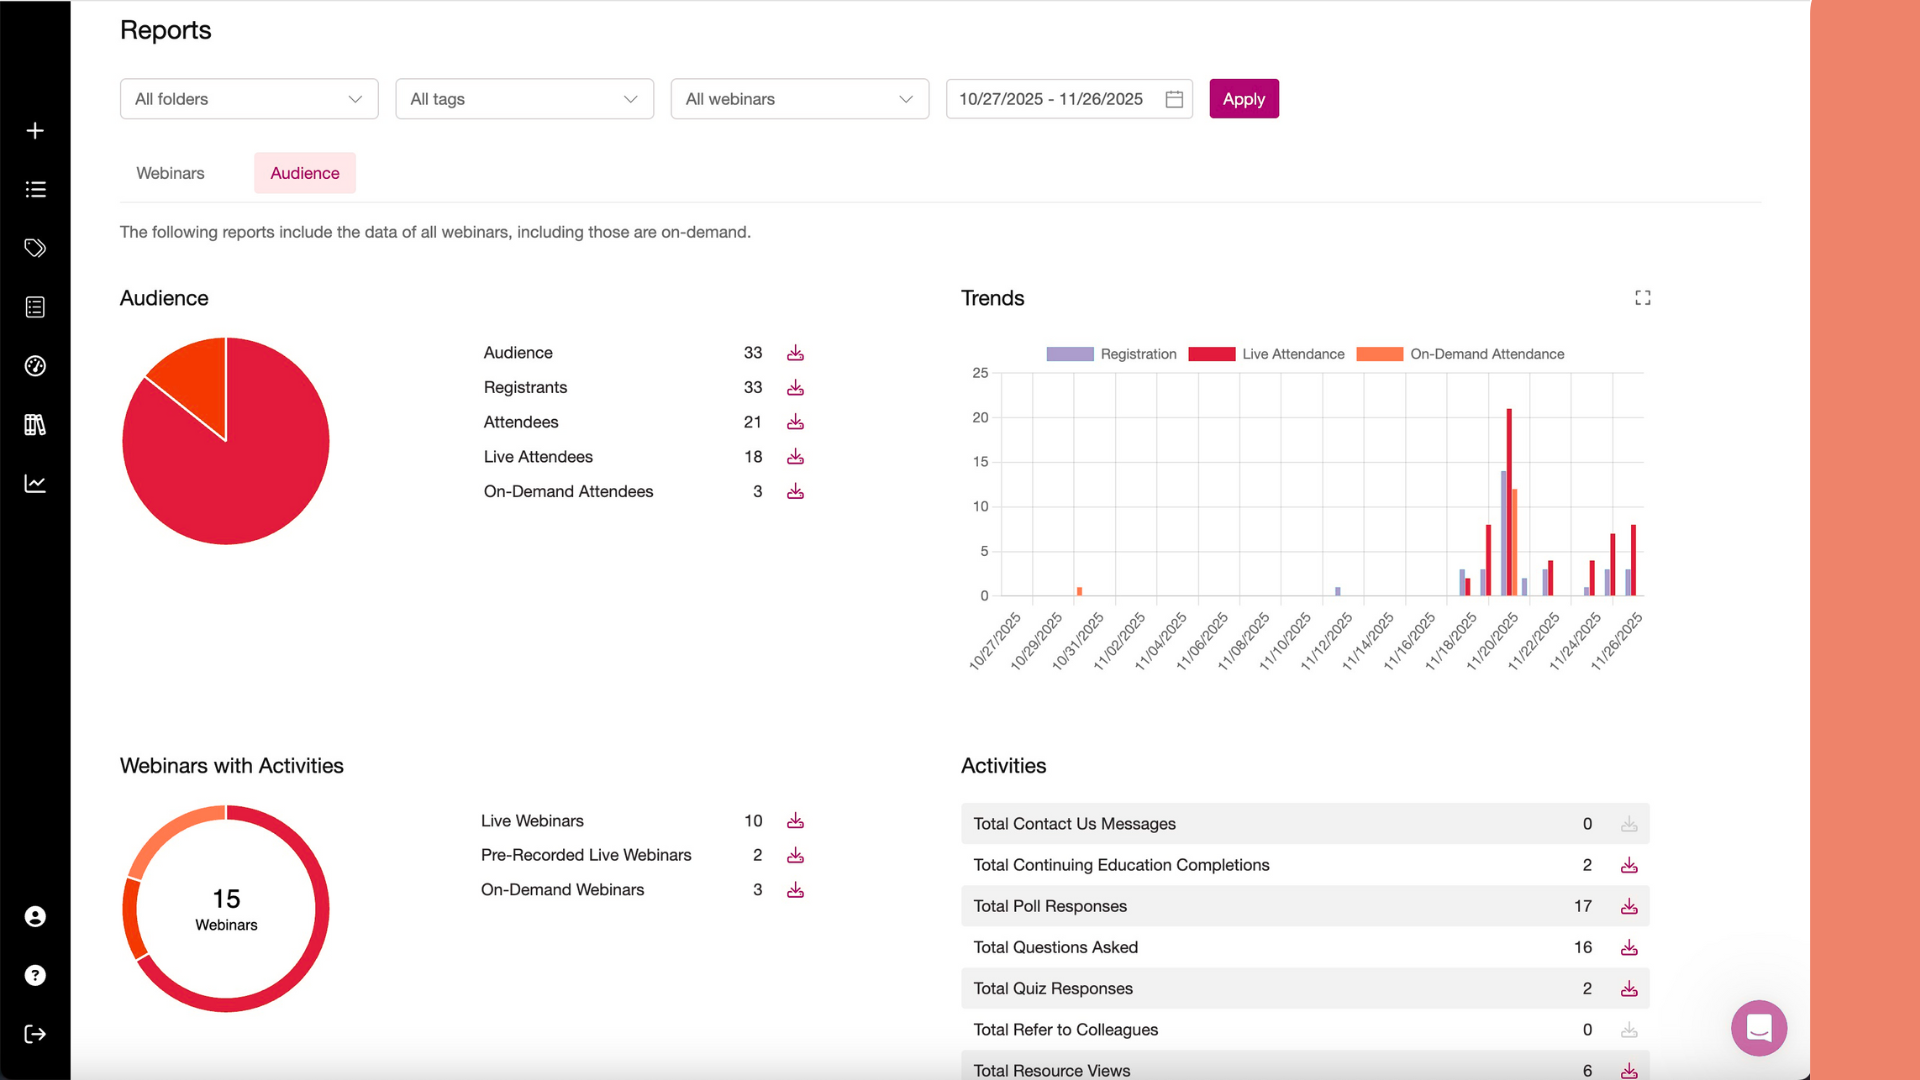The image size is (1920, 1080).
Task: Select the Audience tab
Action: coord(304,172)
